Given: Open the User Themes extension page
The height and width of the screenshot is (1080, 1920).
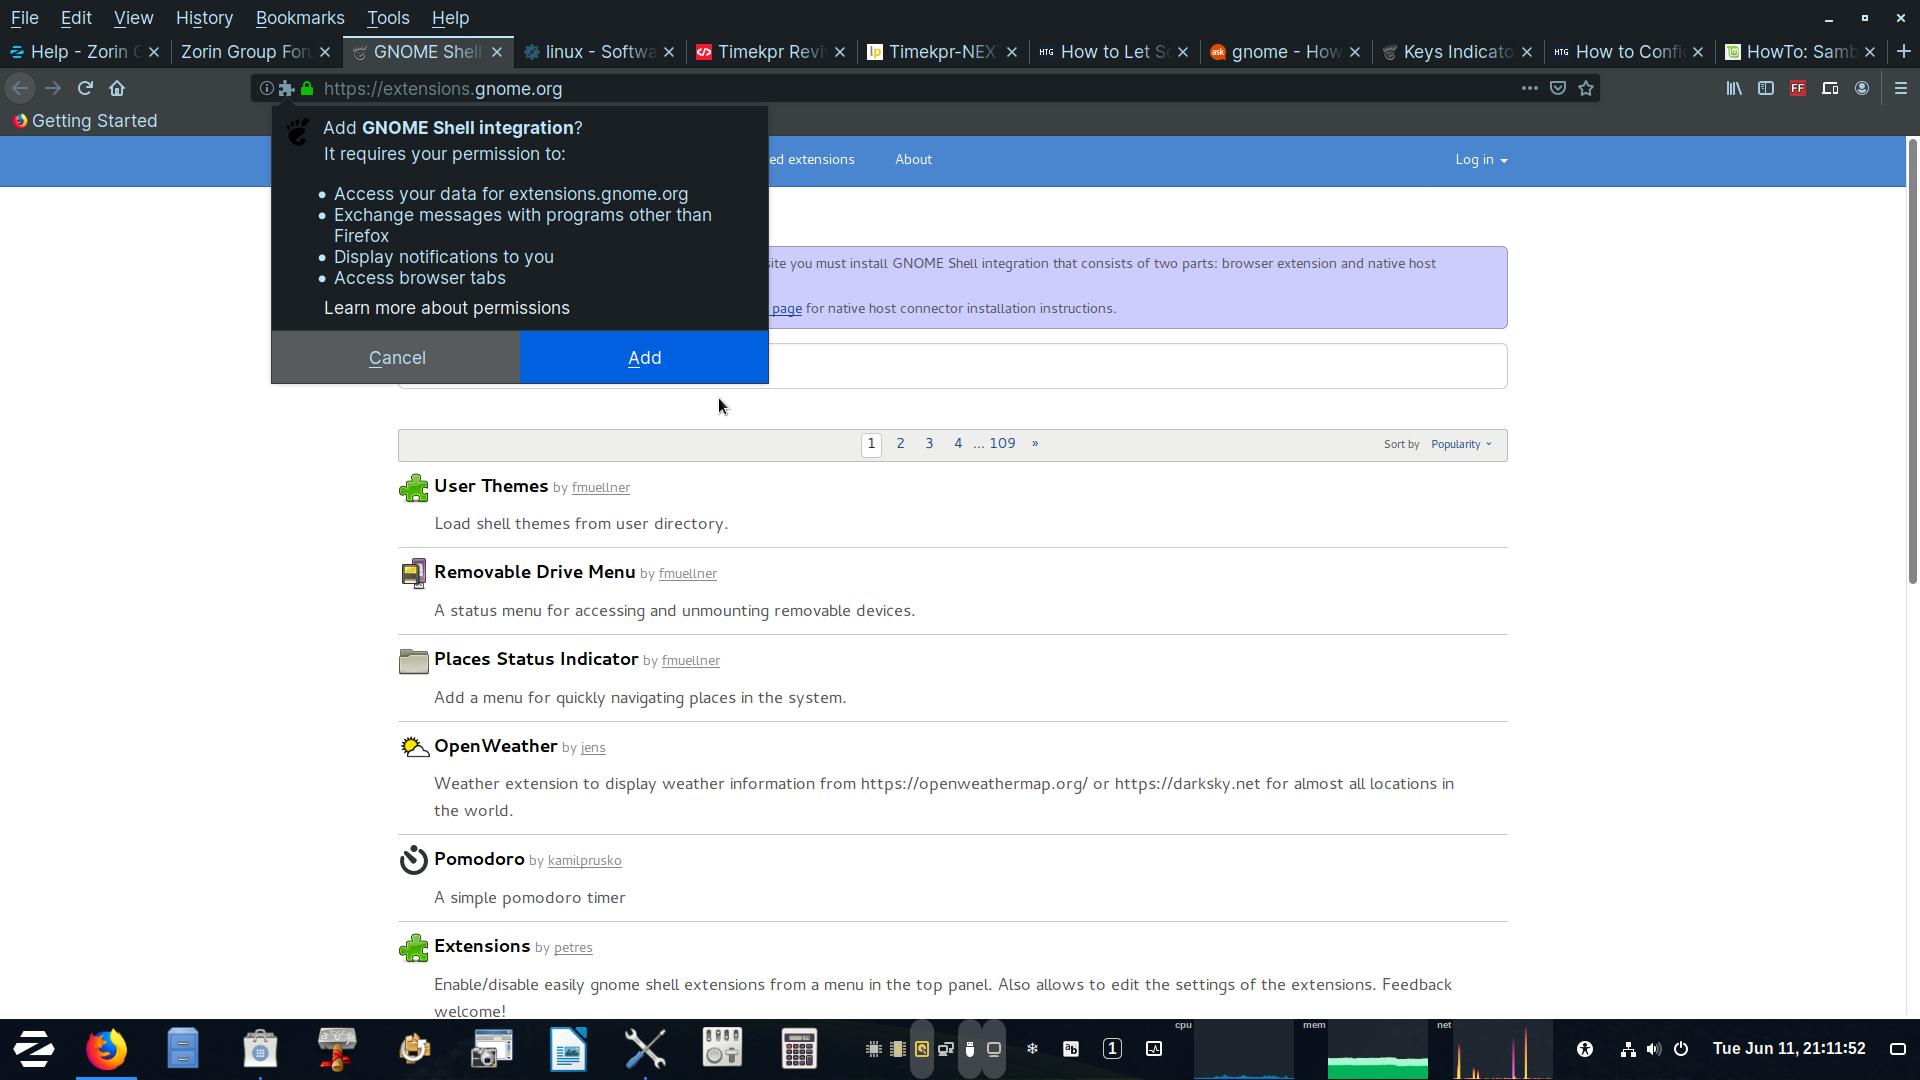Looking at the screenshot, I should 491,486.
